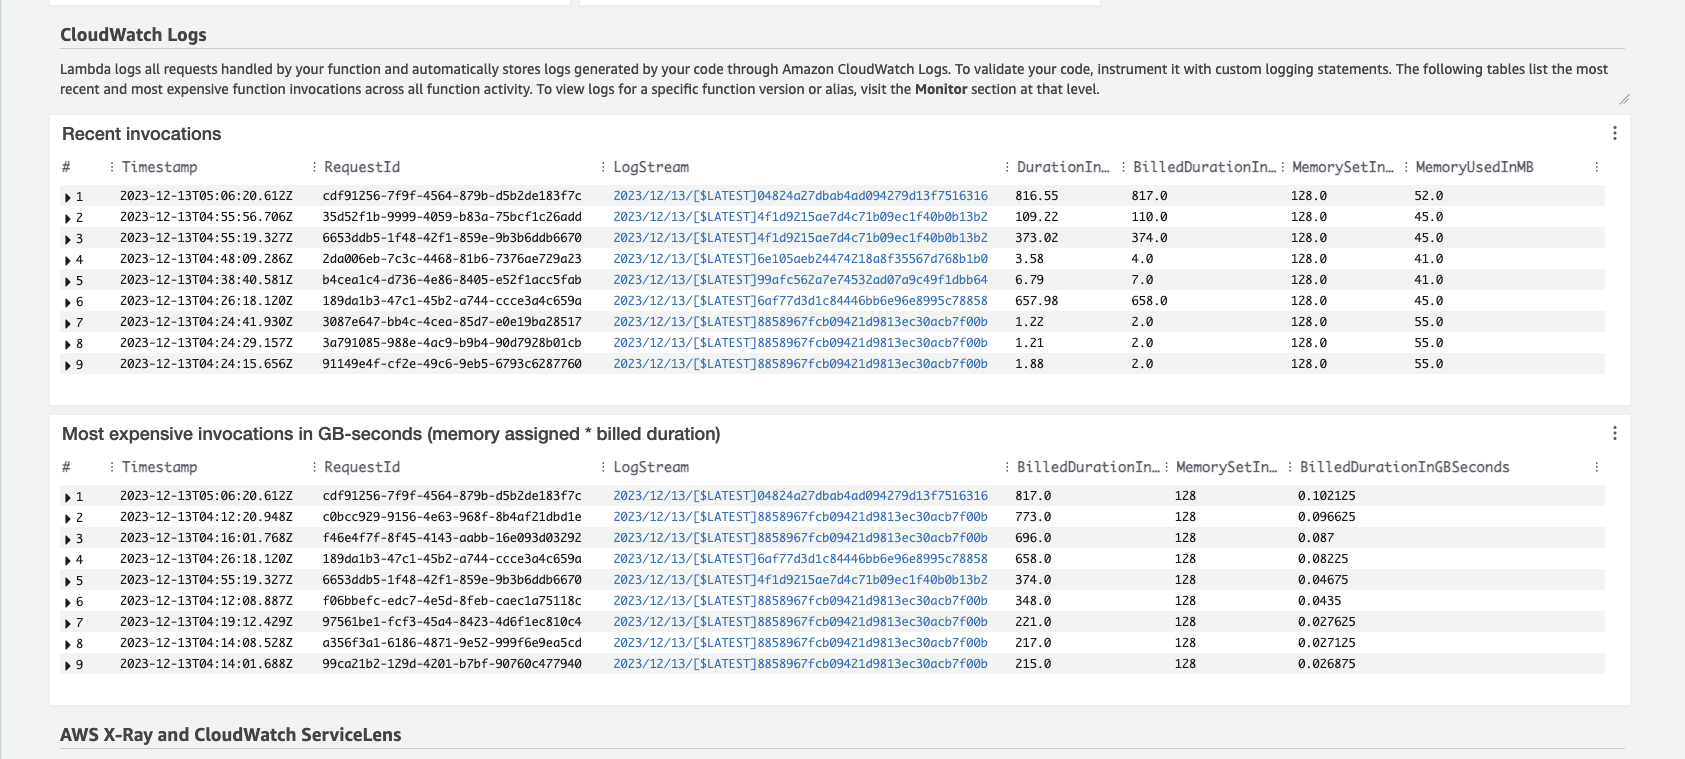Click the column handle left of MemoryUsedInMB header
Viewport: 1685px width, 759px height.
click(1406, 167)
